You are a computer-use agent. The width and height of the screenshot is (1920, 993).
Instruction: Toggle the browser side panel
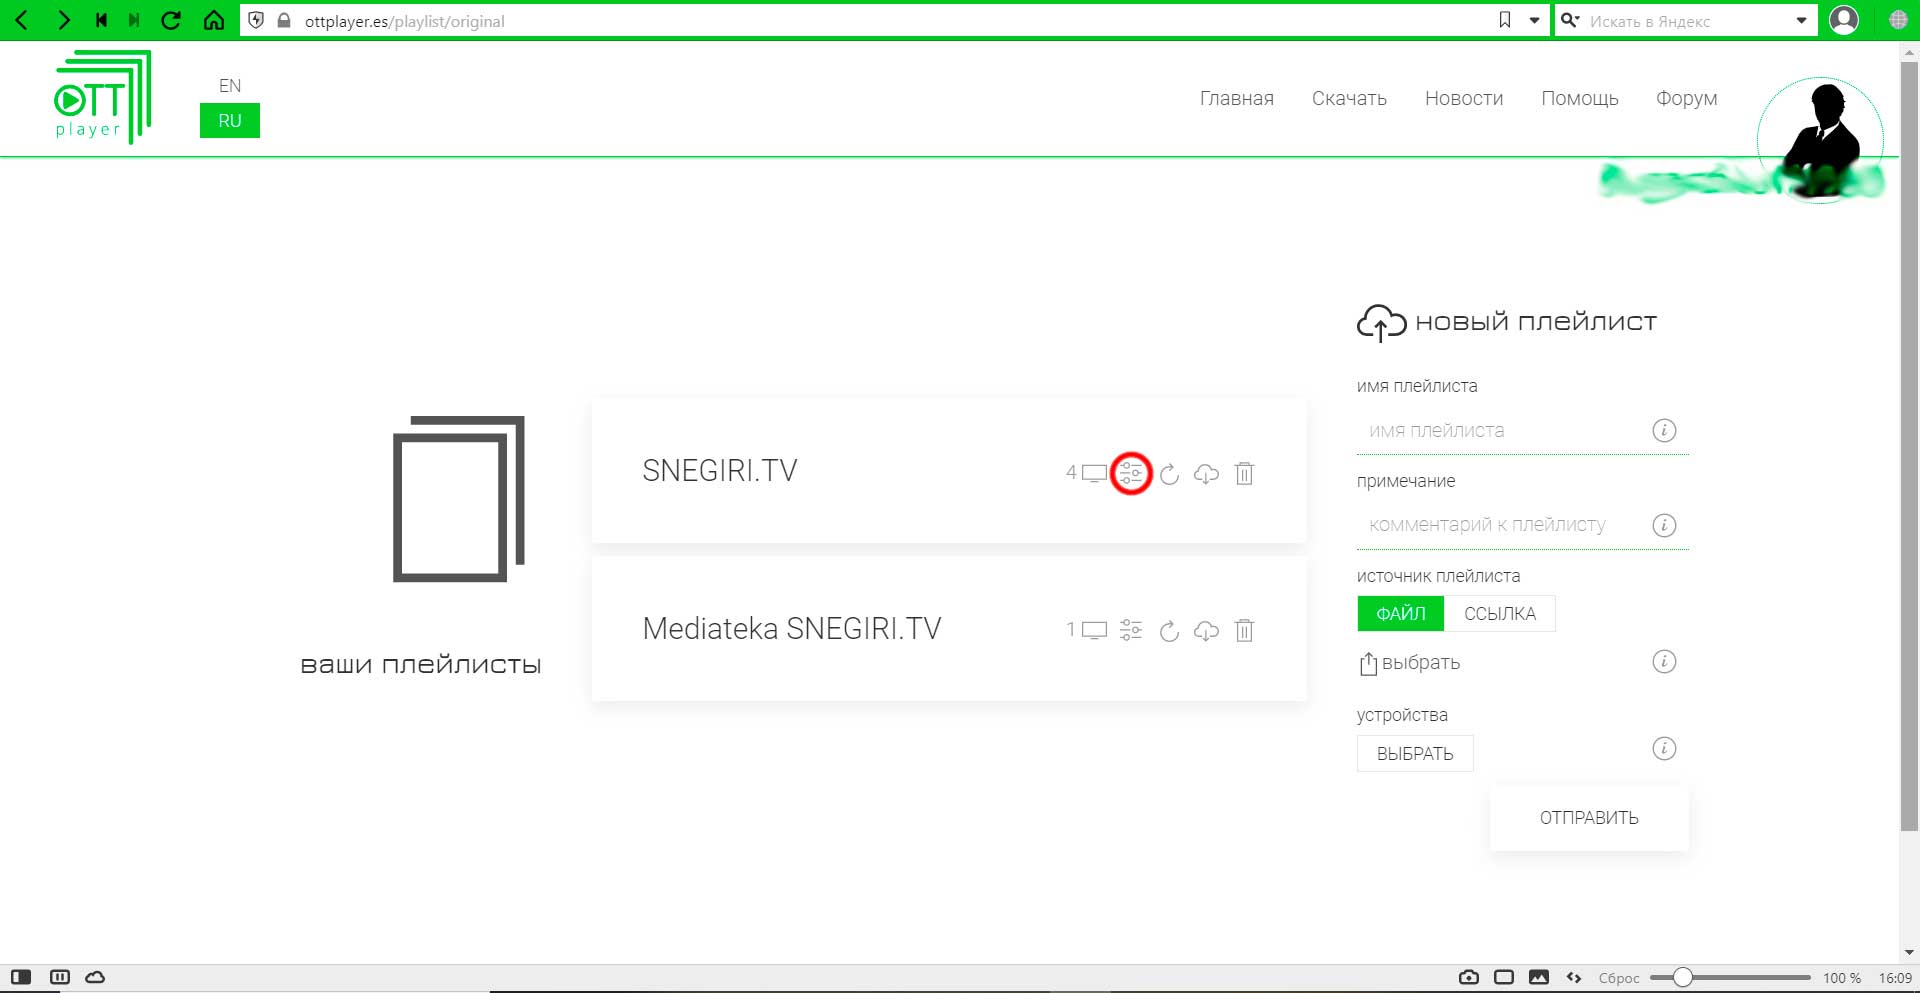[21, 977]
